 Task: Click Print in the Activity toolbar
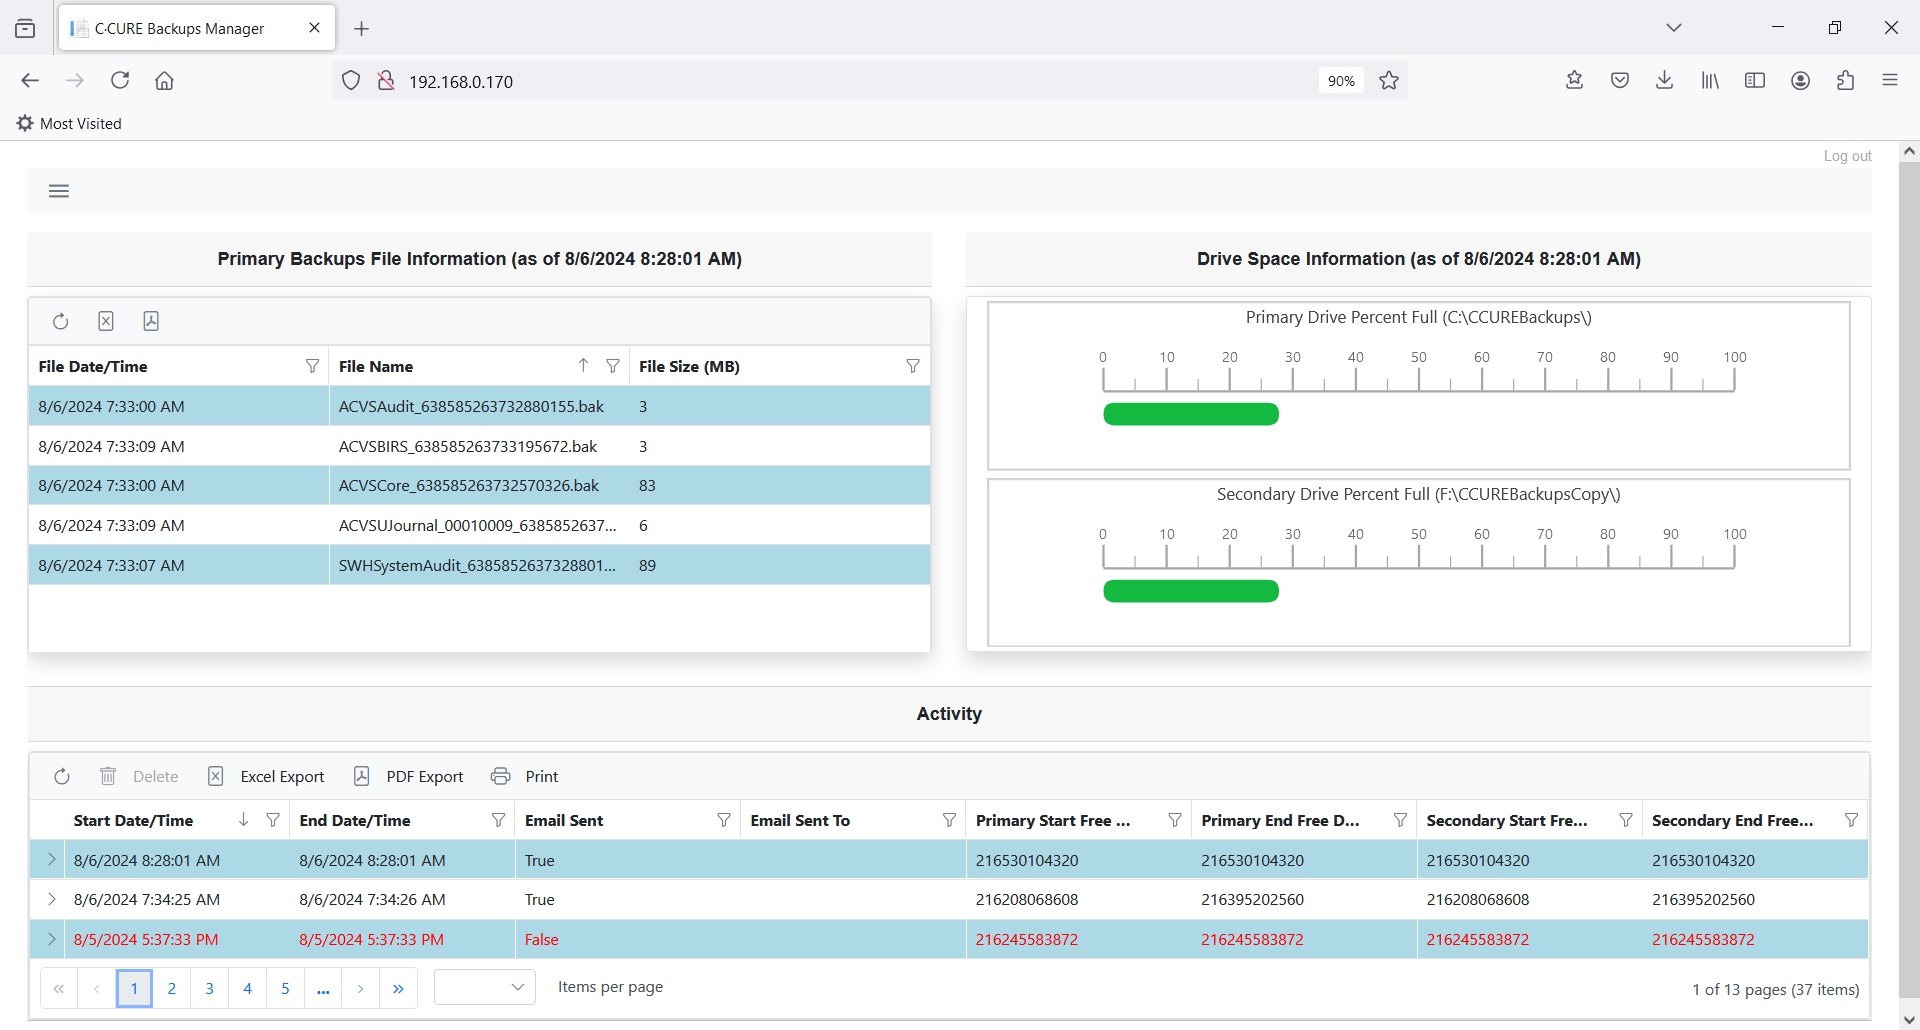click(x=525, y=776)
